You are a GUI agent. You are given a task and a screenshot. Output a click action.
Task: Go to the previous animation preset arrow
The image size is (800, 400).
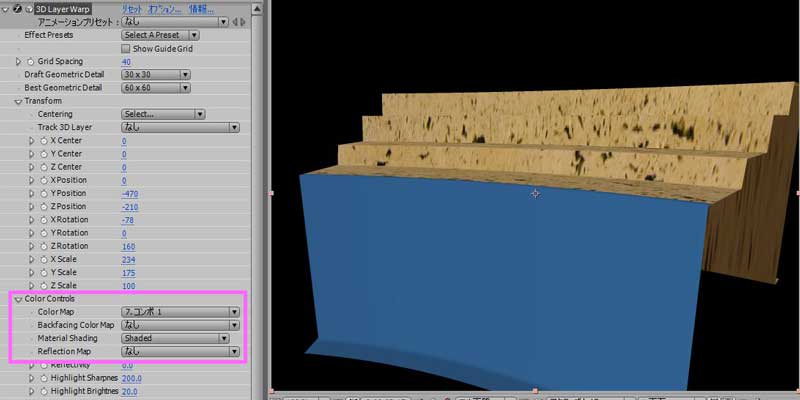[236, 21]
